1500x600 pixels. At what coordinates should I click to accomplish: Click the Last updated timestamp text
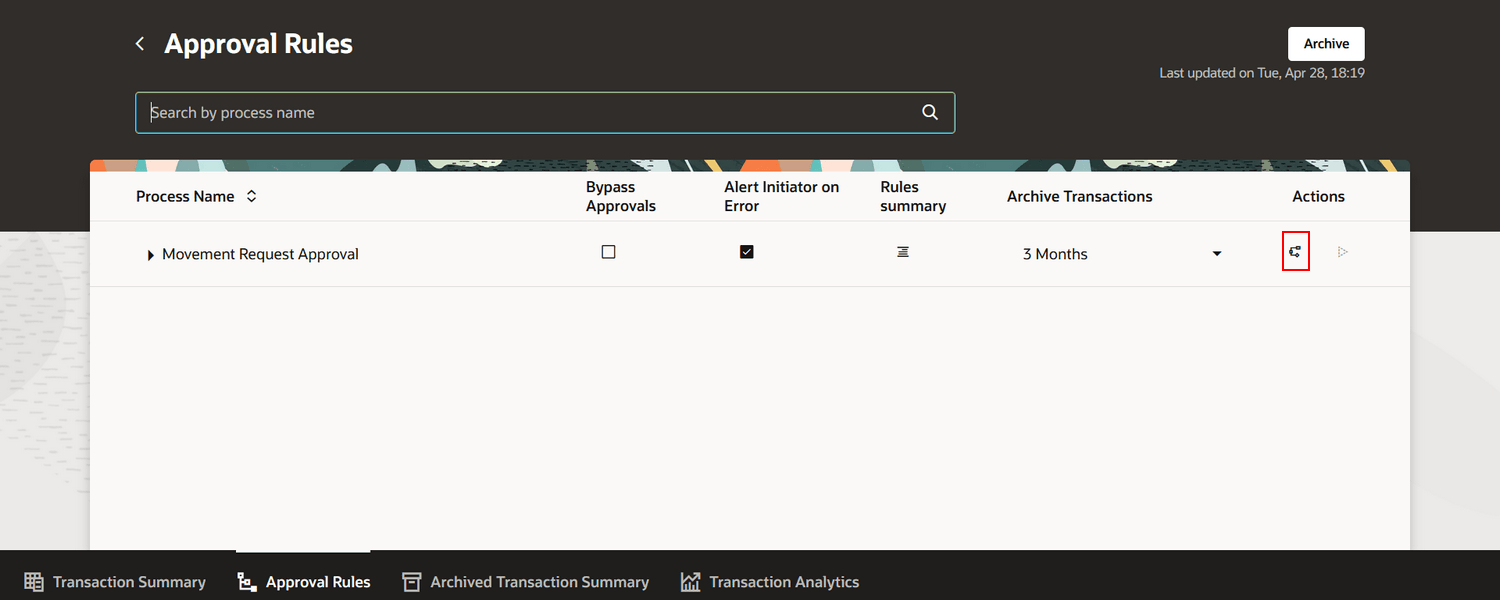click(1262, 73)
